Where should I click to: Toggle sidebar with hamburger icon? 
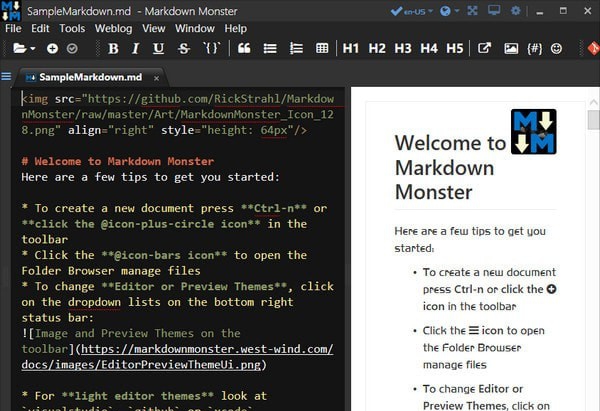[x=6, y=77]
